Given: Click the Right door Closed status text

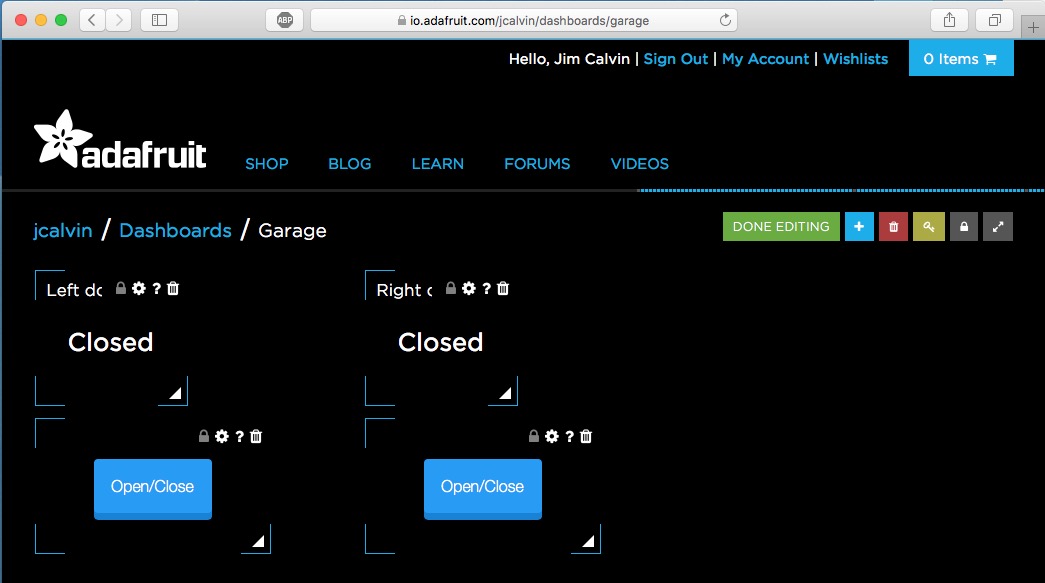Looking at the screenshot, I should pyautogui.click(x=441, y=342).
